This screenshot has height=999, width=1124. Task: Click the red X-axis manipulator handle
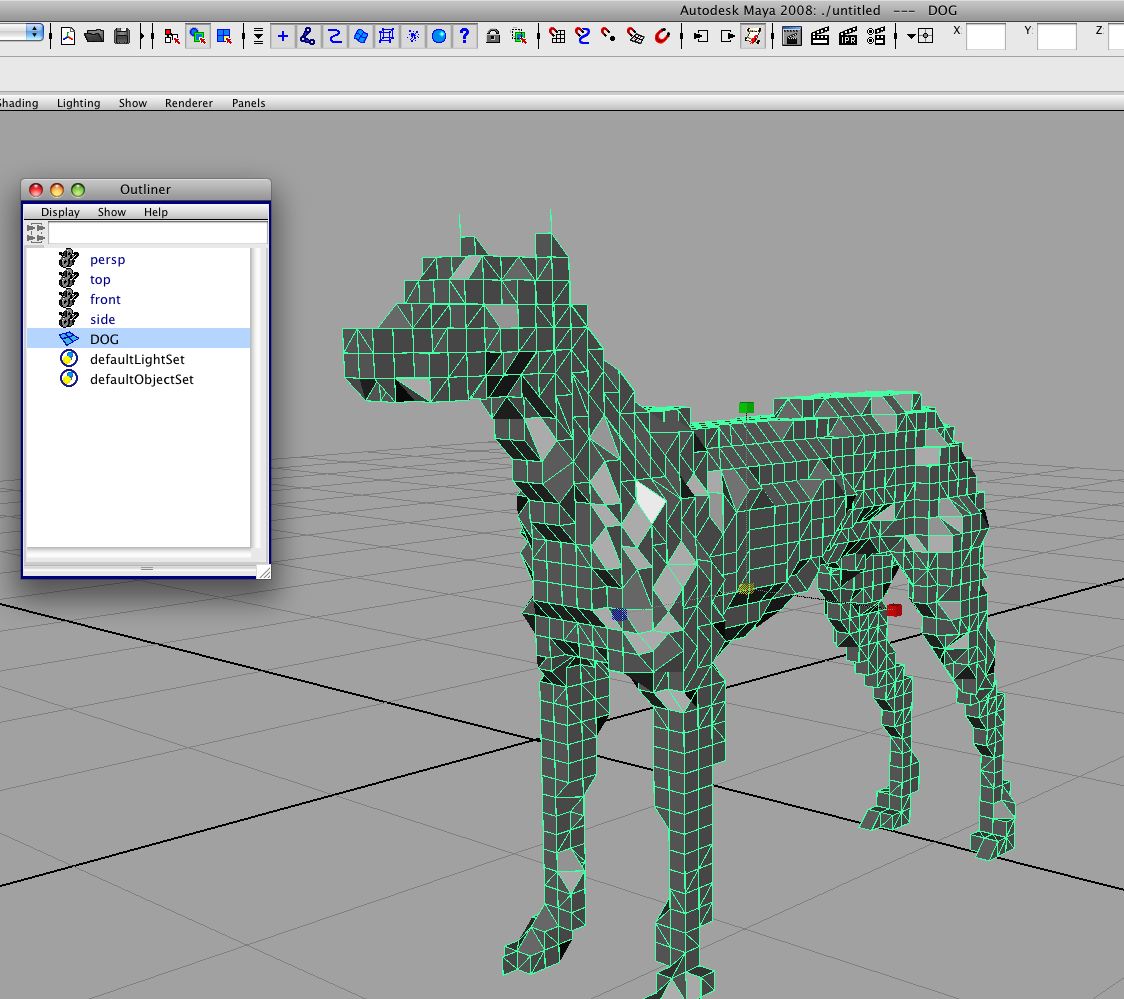[x=894, y=610]
